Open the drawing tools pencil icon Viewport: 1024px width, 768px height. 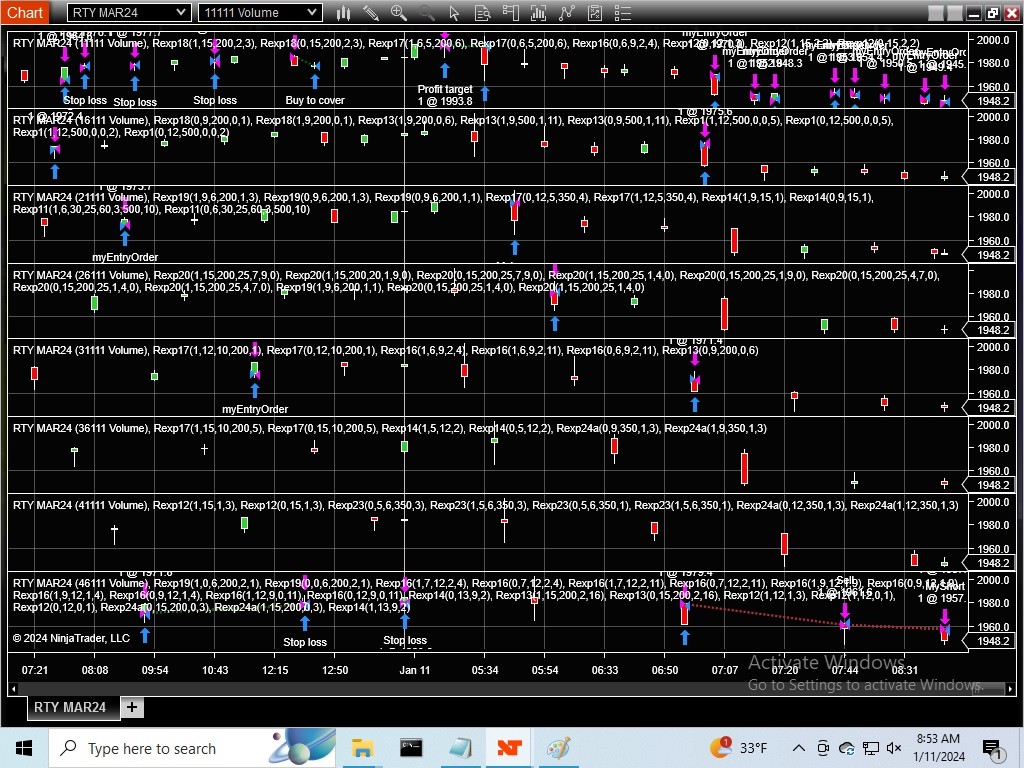coord(370,12)
